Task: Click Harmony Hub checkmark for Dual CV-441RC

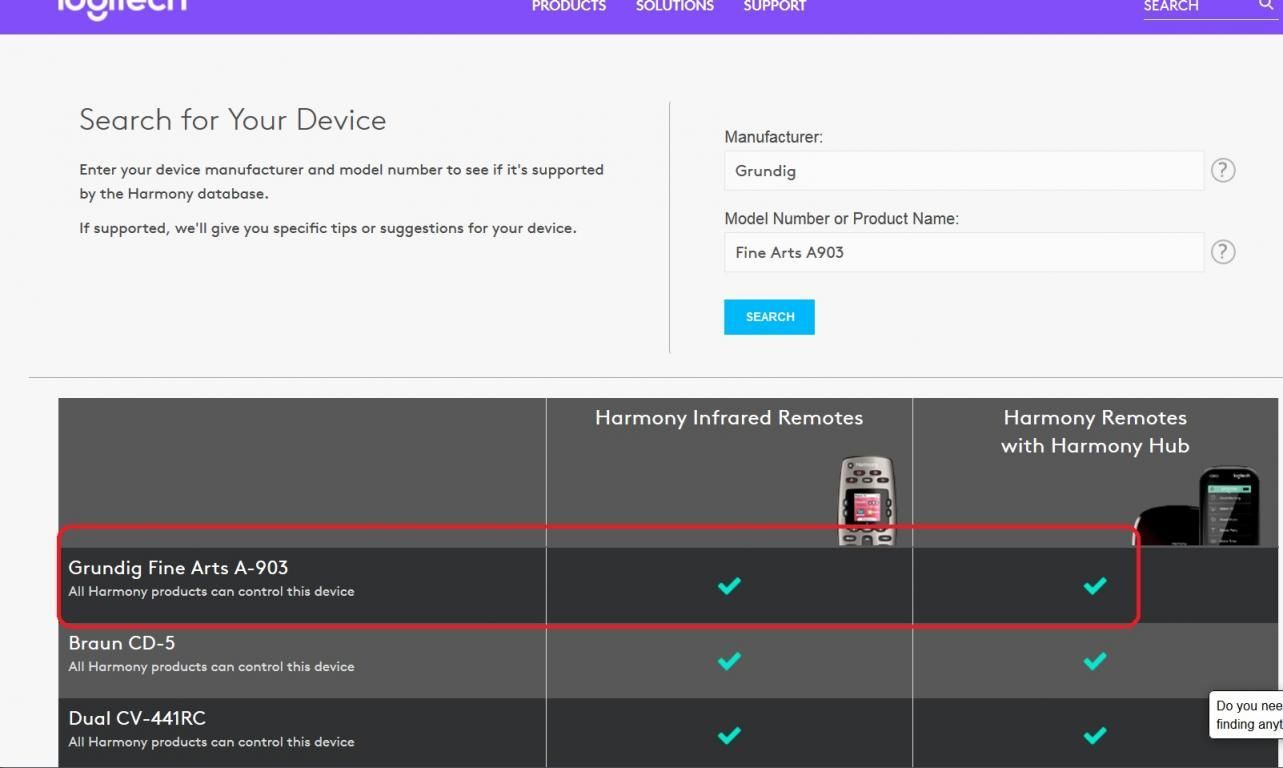Action: [x=1095, y=735]
